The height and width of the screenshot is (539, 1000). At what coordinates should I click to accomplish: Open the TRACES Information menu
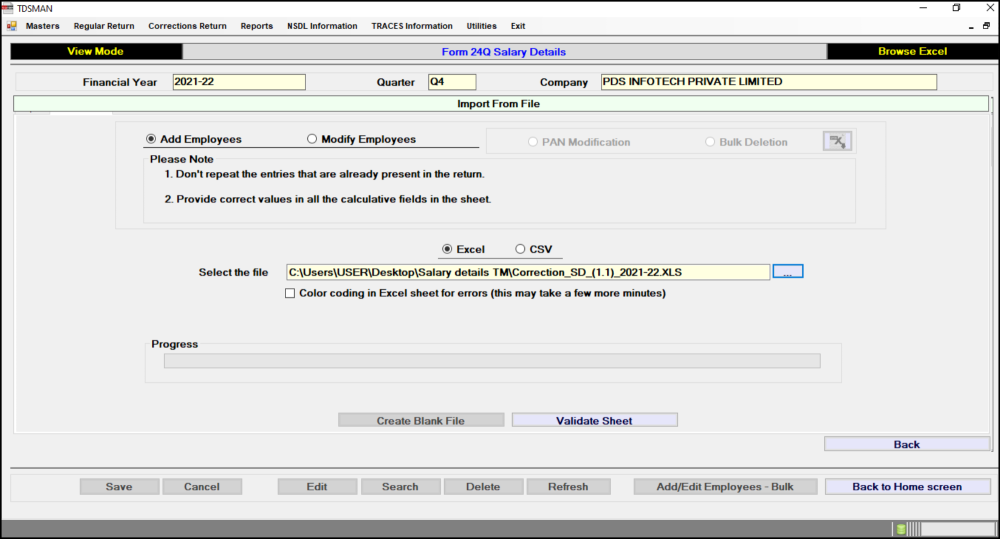tap(412, 26)
